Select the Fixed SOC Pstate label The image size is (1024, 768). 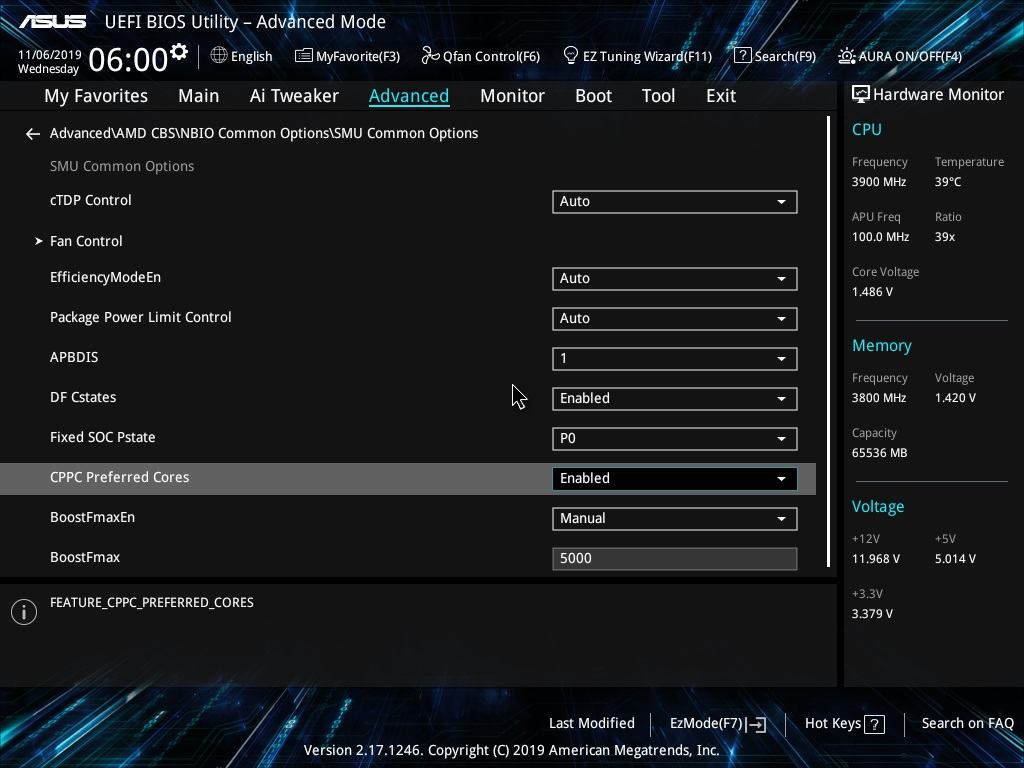pyautogui.click(x=103, y=438)
